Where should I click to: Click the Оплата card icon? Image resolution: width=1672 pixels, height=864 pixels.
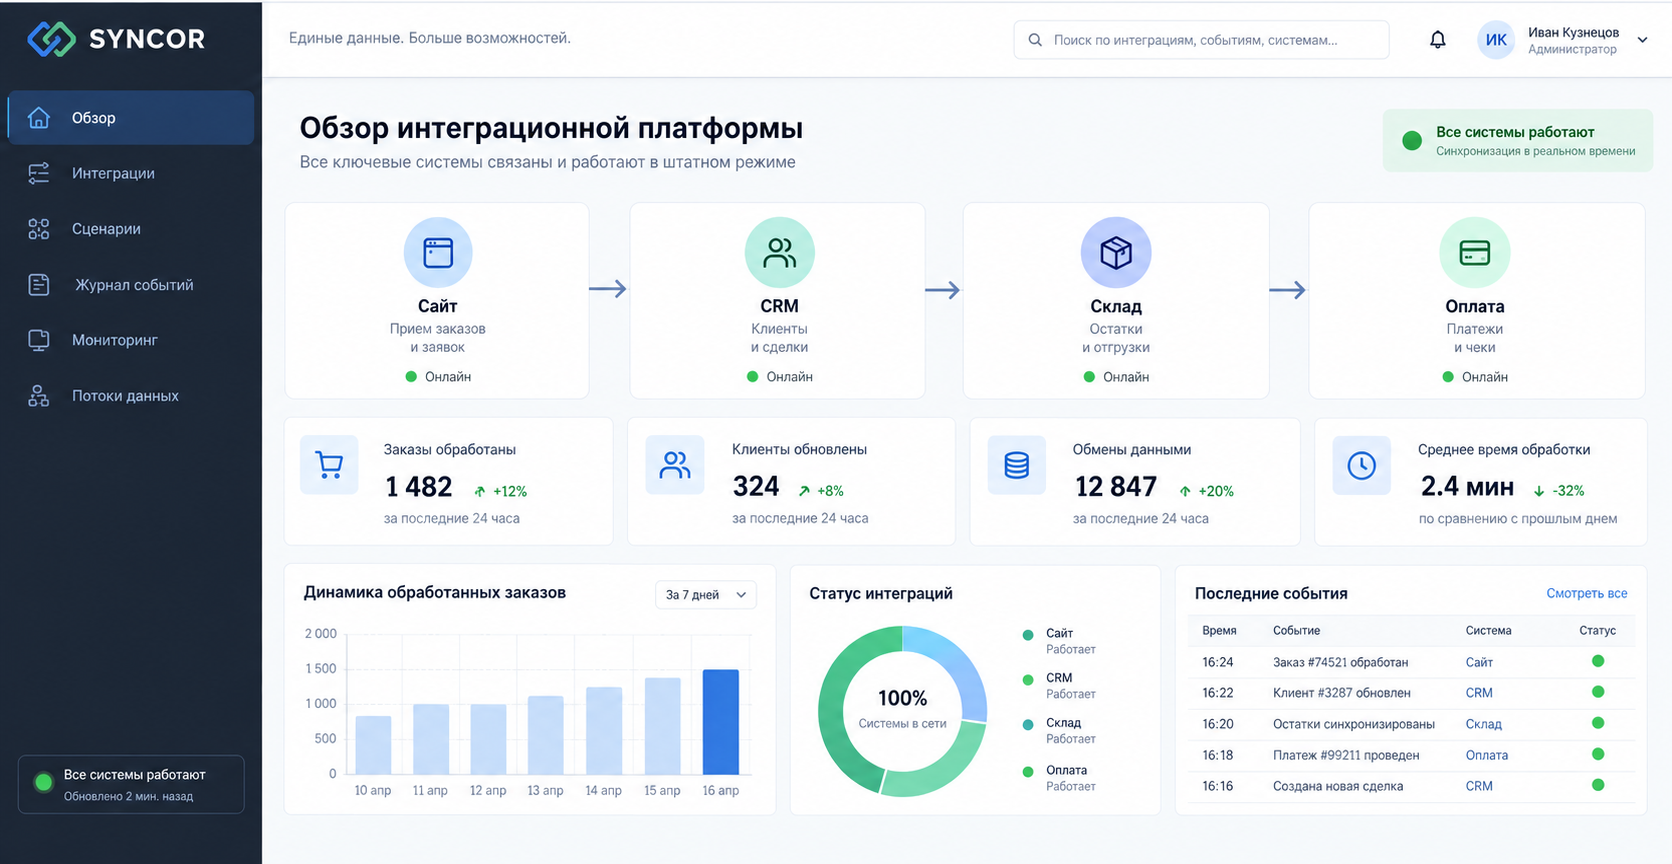(1475, 252)
